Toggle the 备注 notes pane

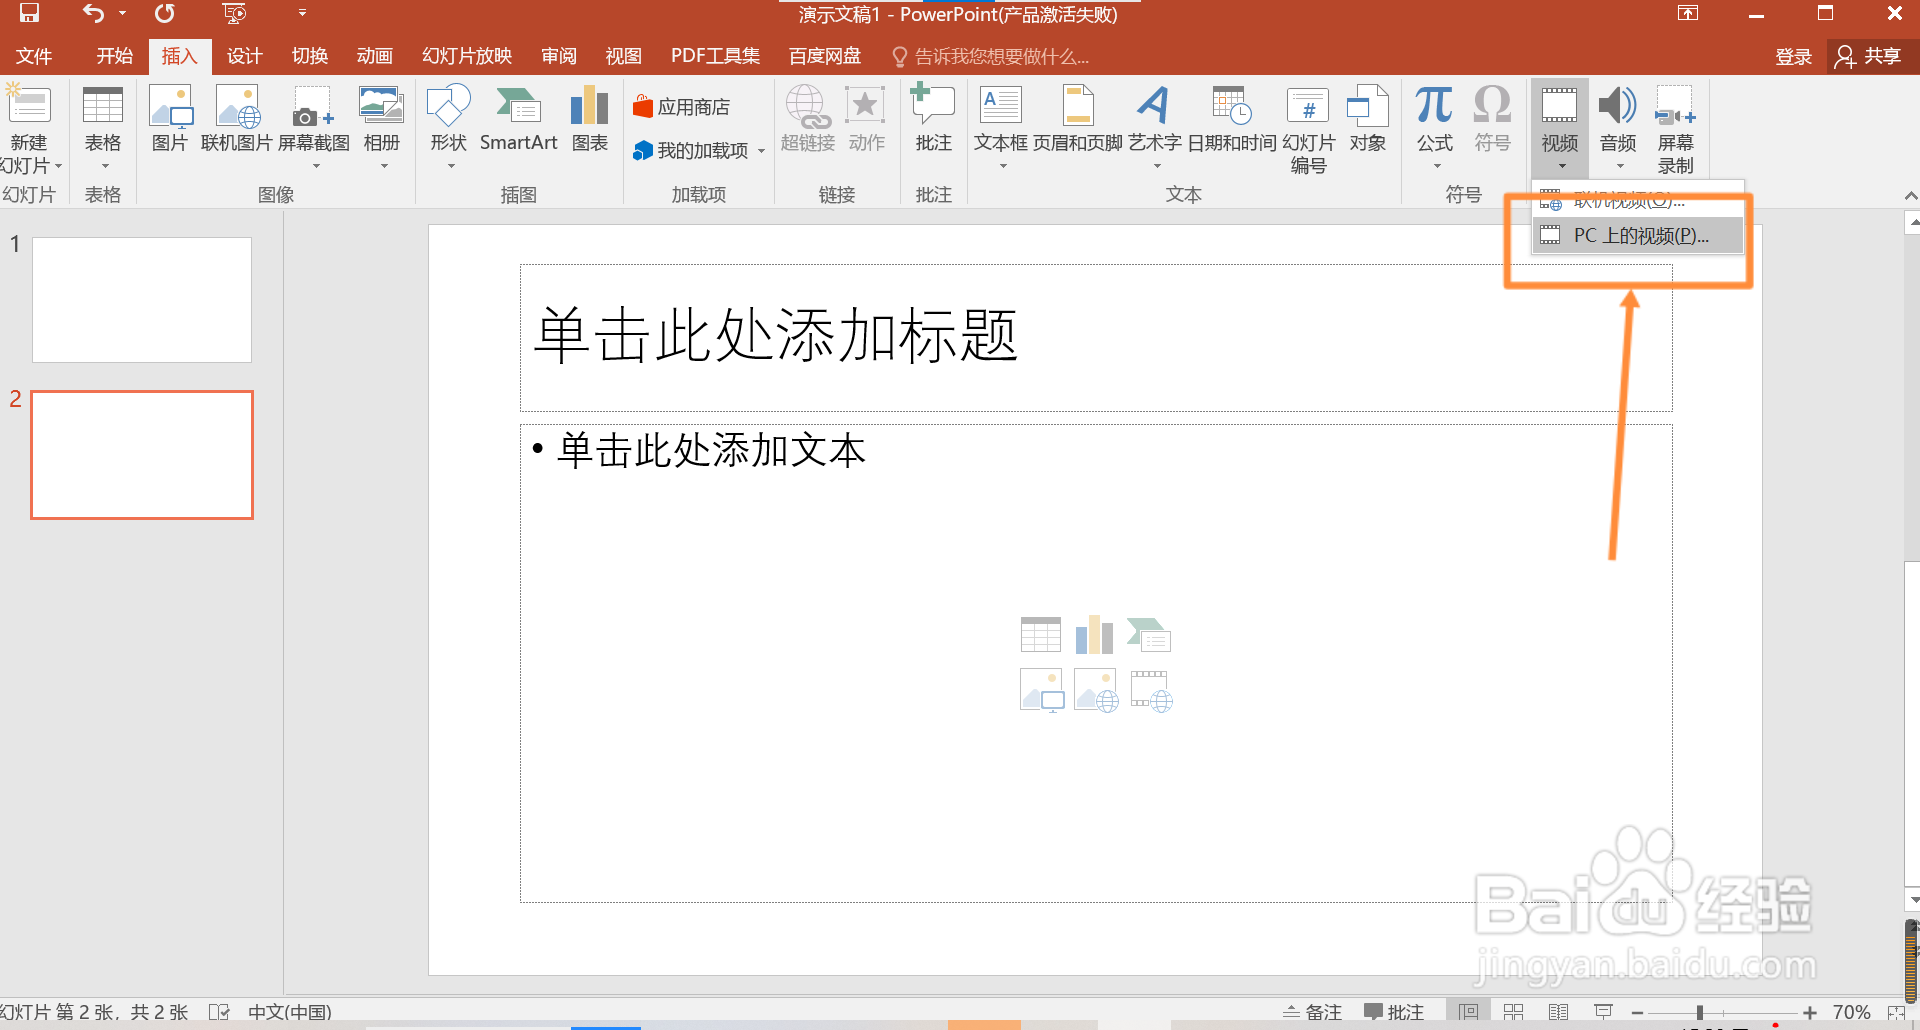1311,1011
